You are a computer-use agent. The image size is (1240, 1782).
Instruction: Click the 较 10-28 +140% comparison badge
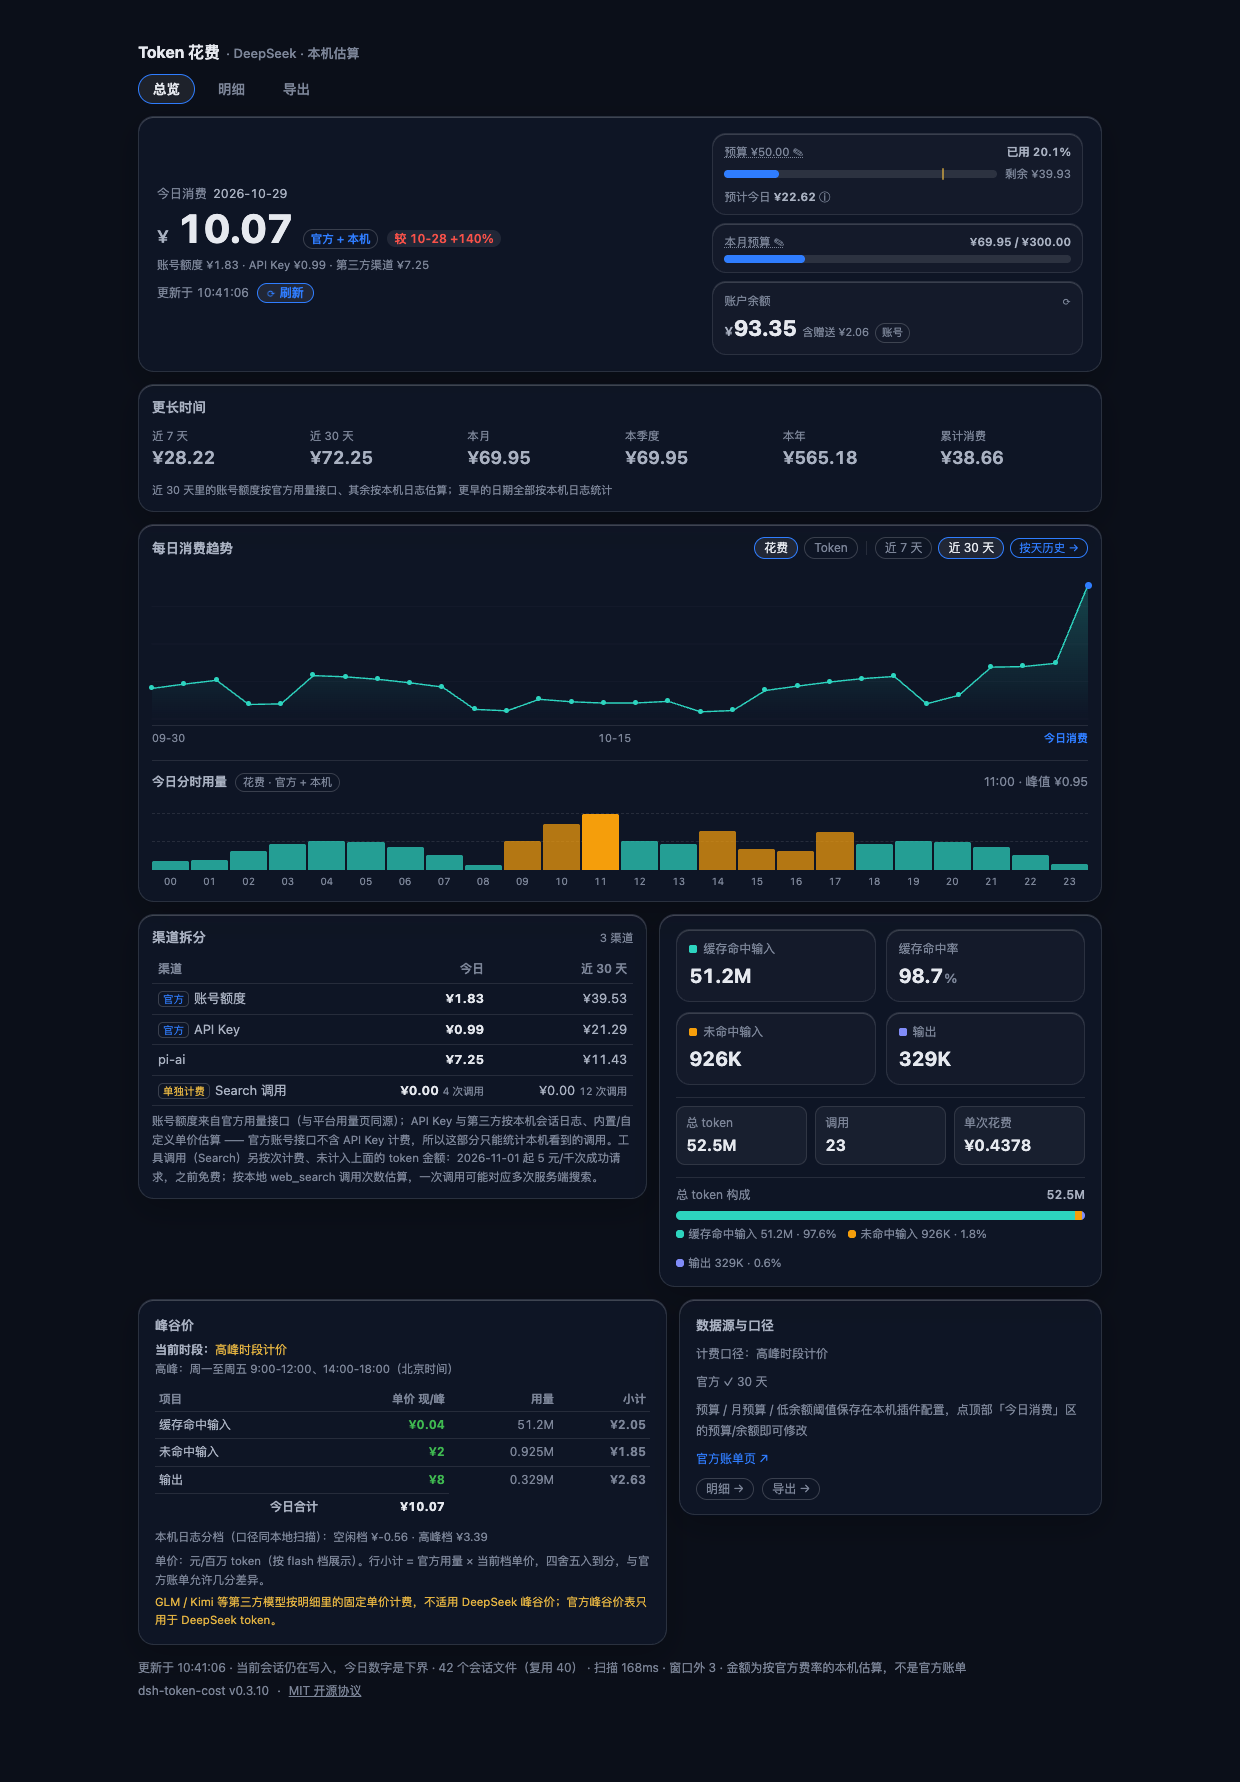pos(444,239)
